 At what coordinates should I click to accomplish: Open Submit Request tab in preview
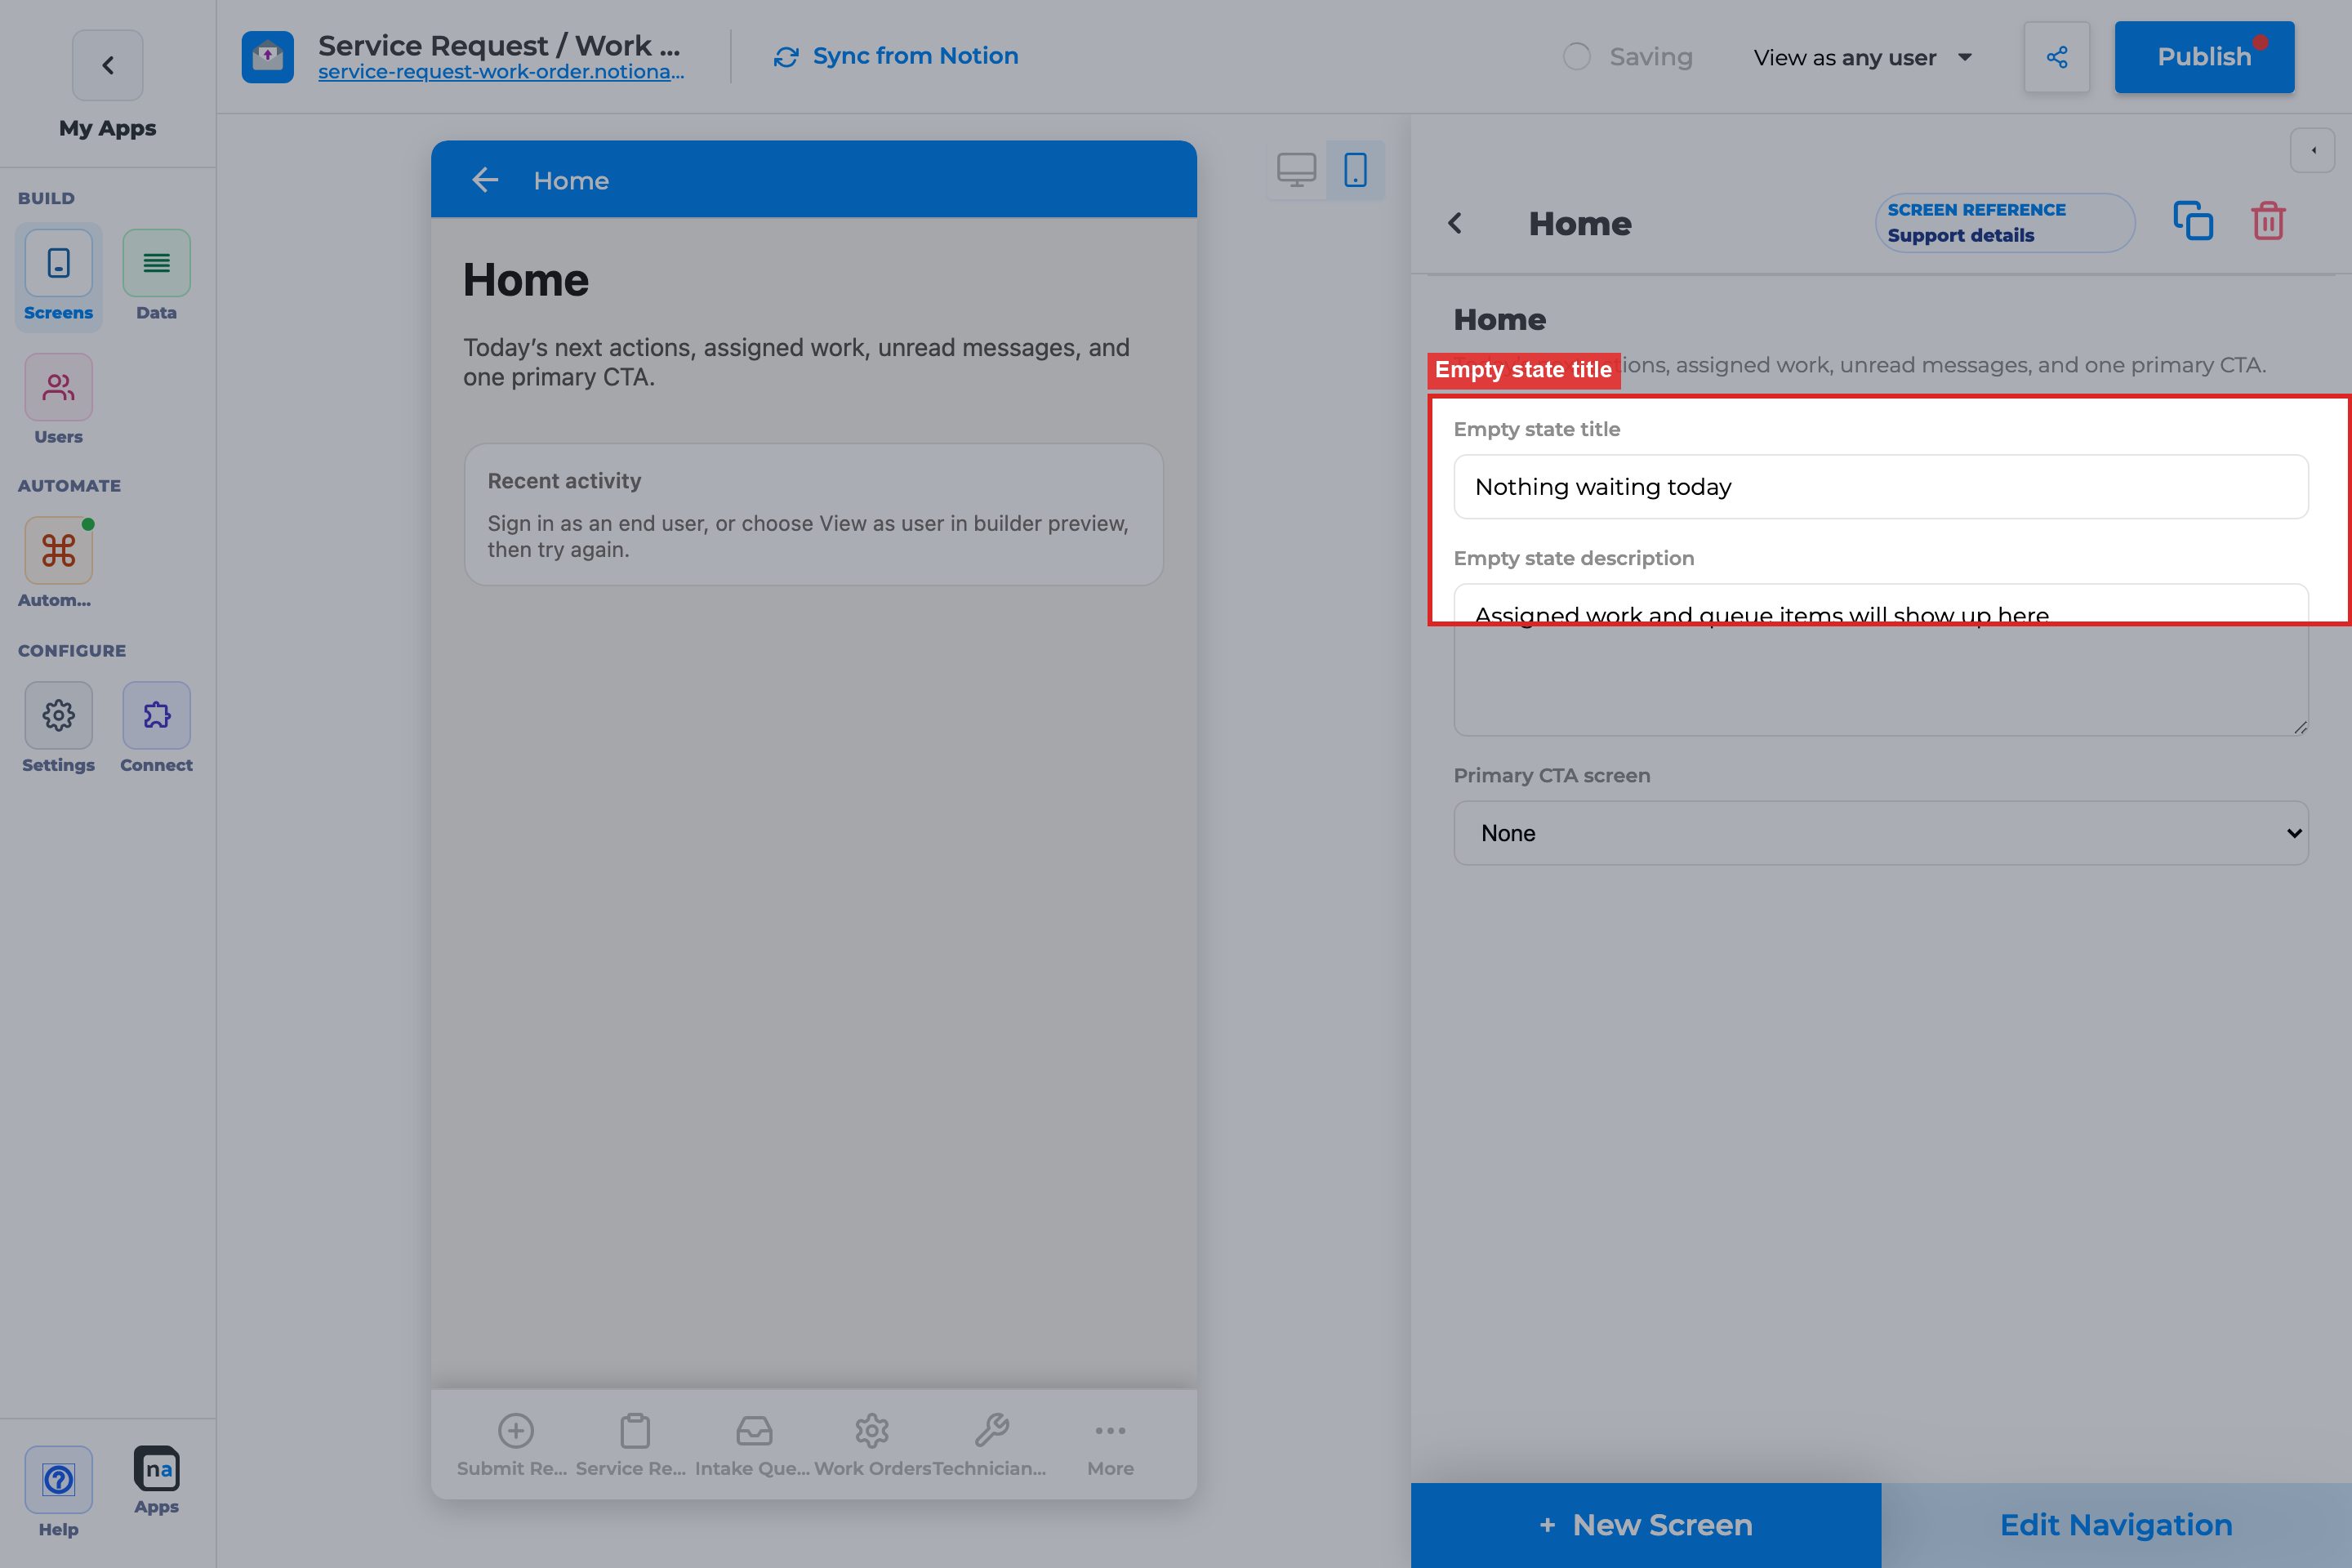tap(514, 1444)
